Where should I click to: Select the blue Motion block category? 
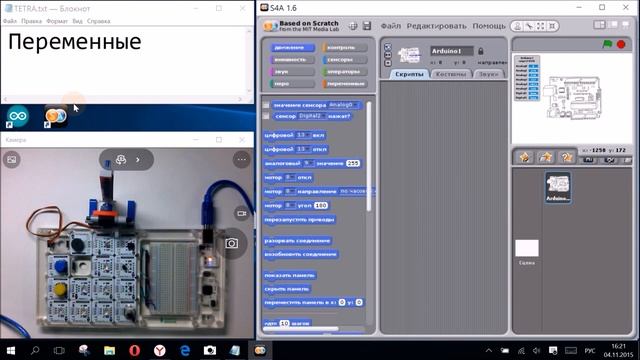[292, 48]
